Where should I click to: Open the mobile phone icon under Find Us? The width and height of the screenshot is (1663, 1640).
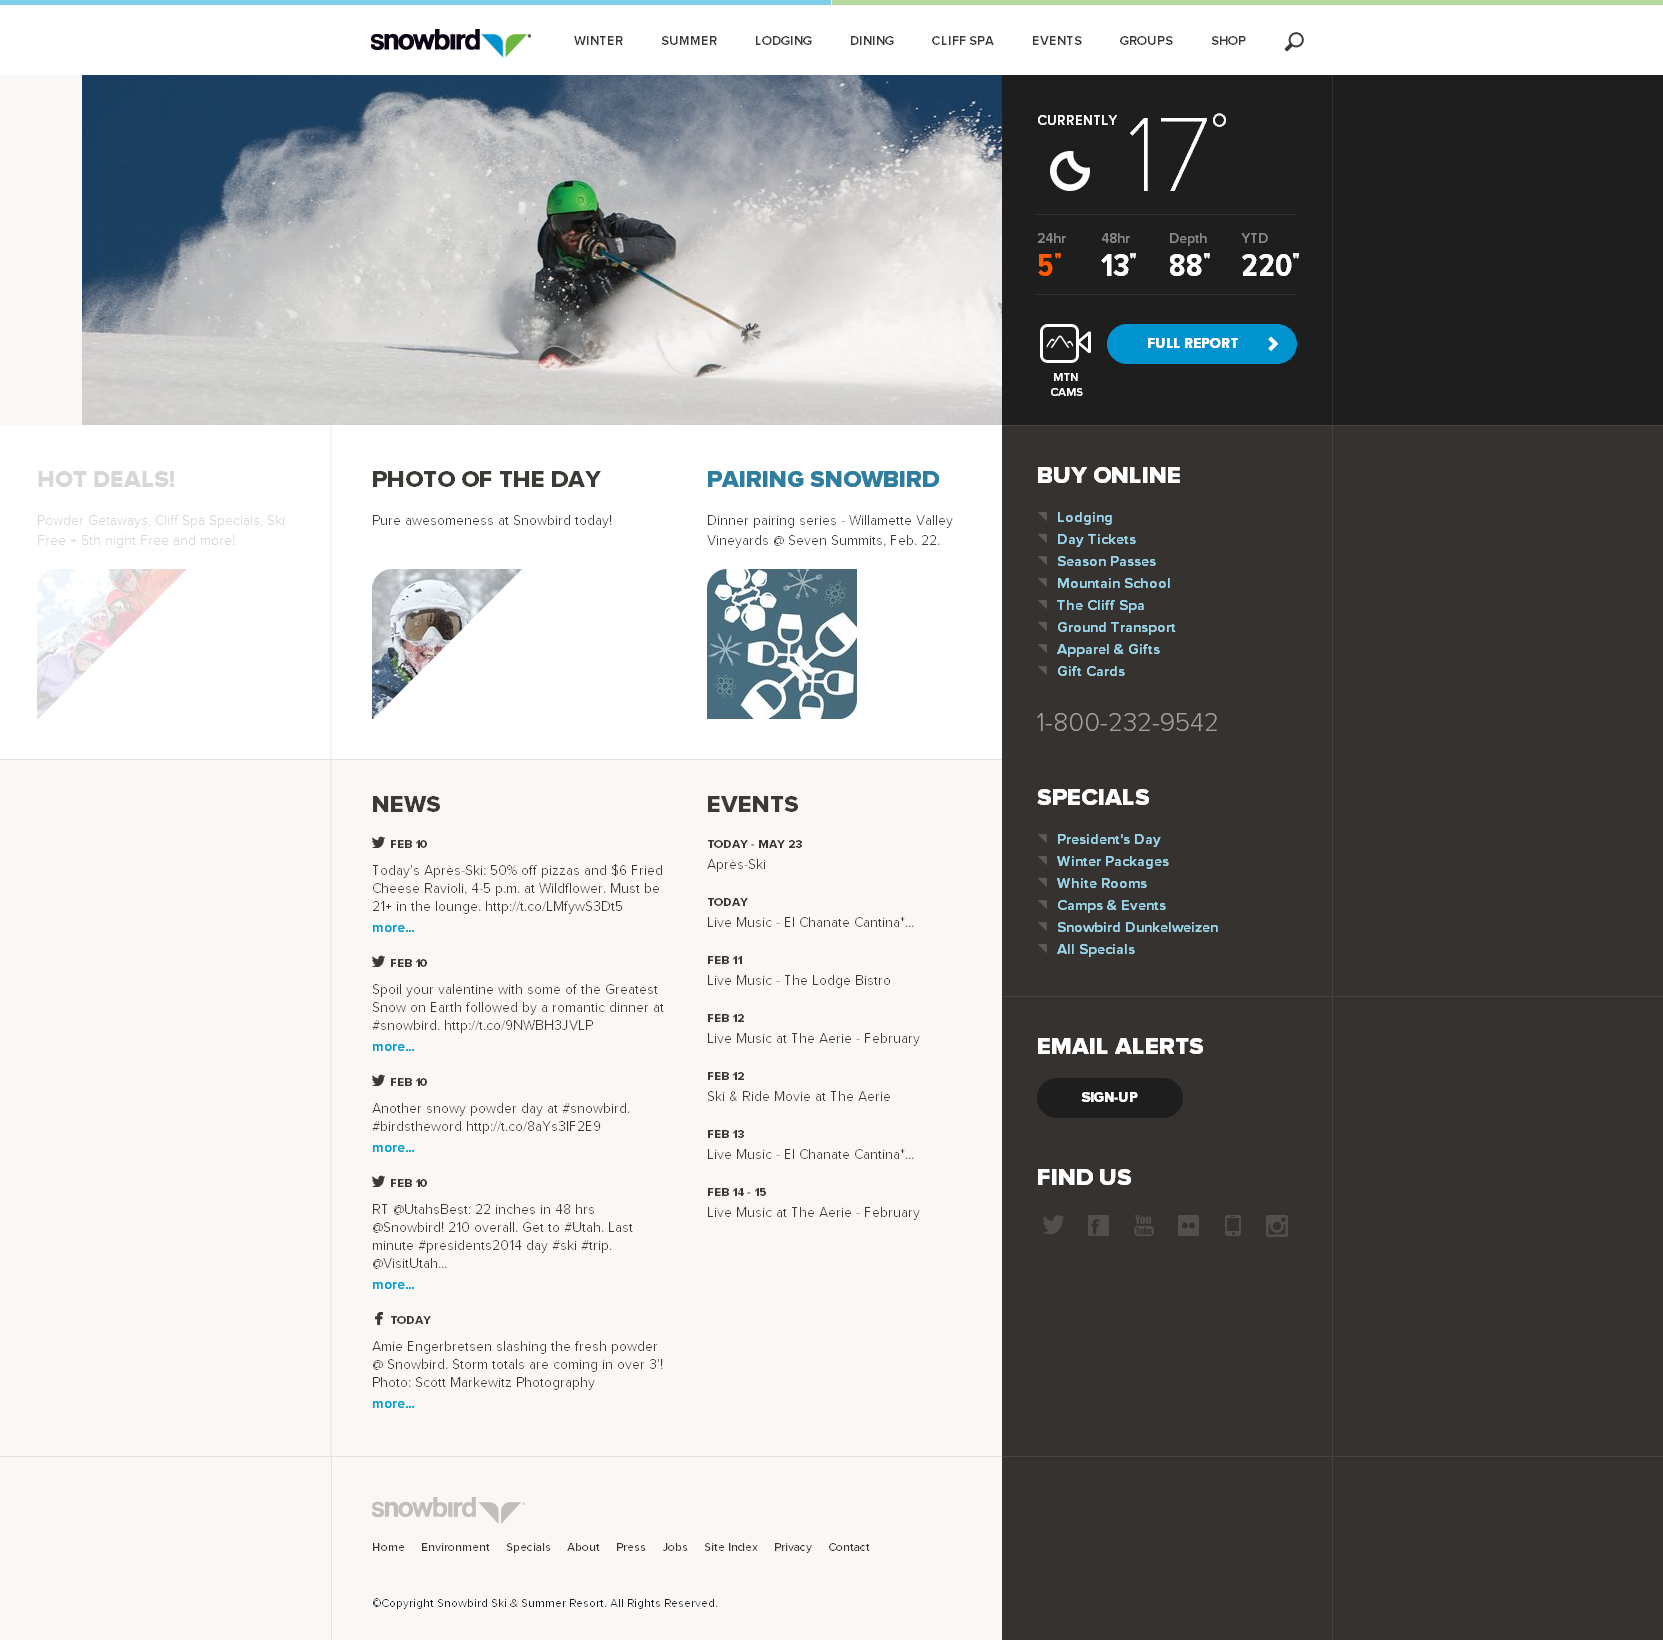pos(1233,1225)
